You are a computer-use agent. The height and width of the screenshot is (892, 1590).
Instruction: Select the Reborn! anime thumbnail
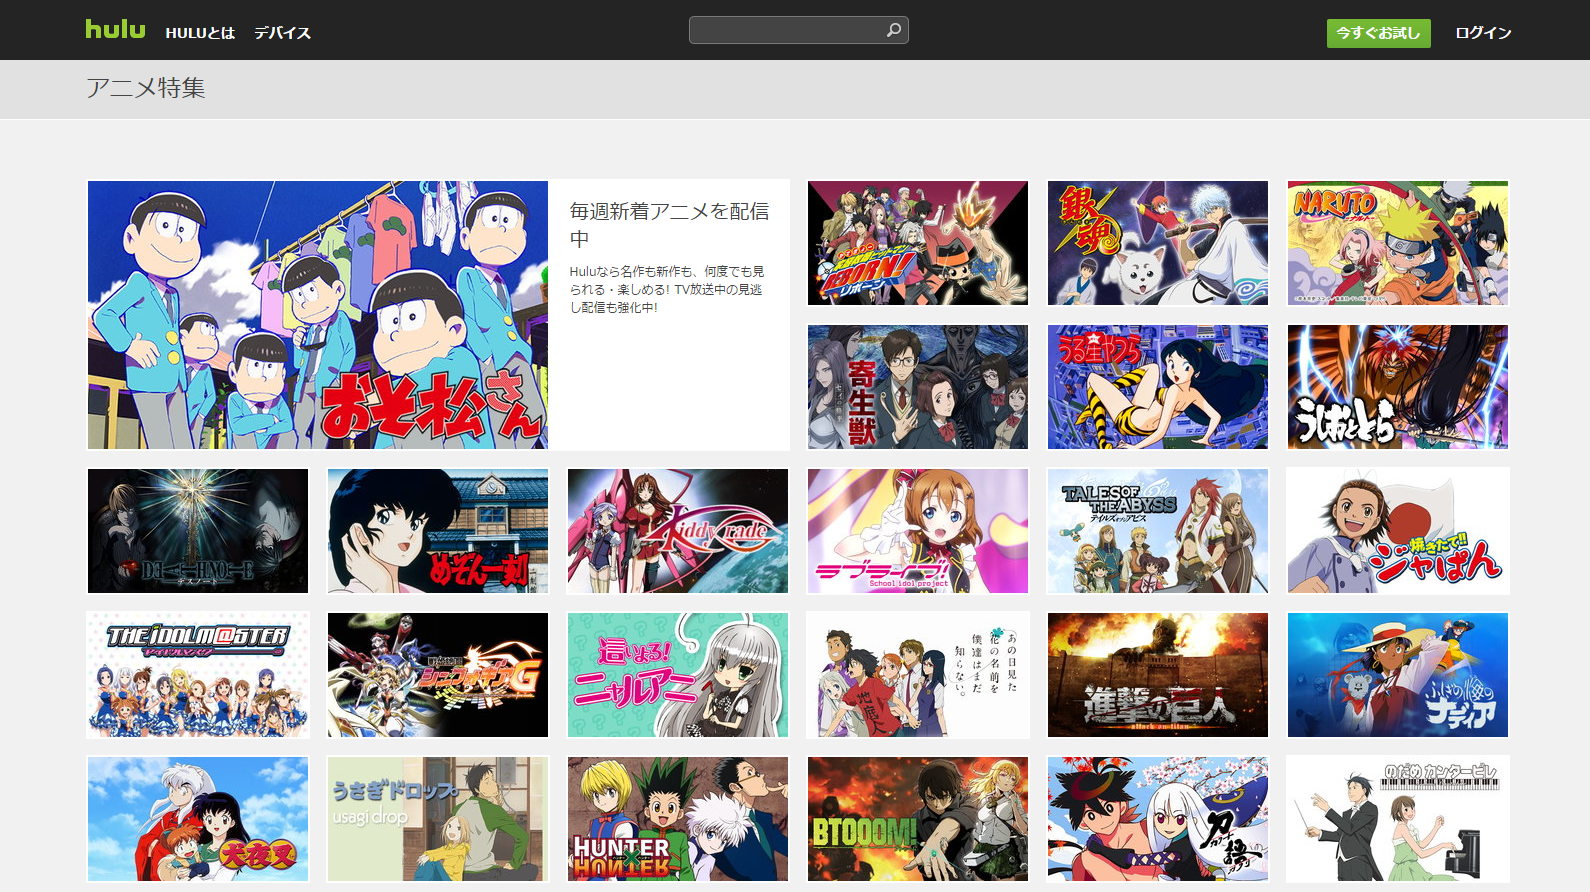(x=917, y=243)
